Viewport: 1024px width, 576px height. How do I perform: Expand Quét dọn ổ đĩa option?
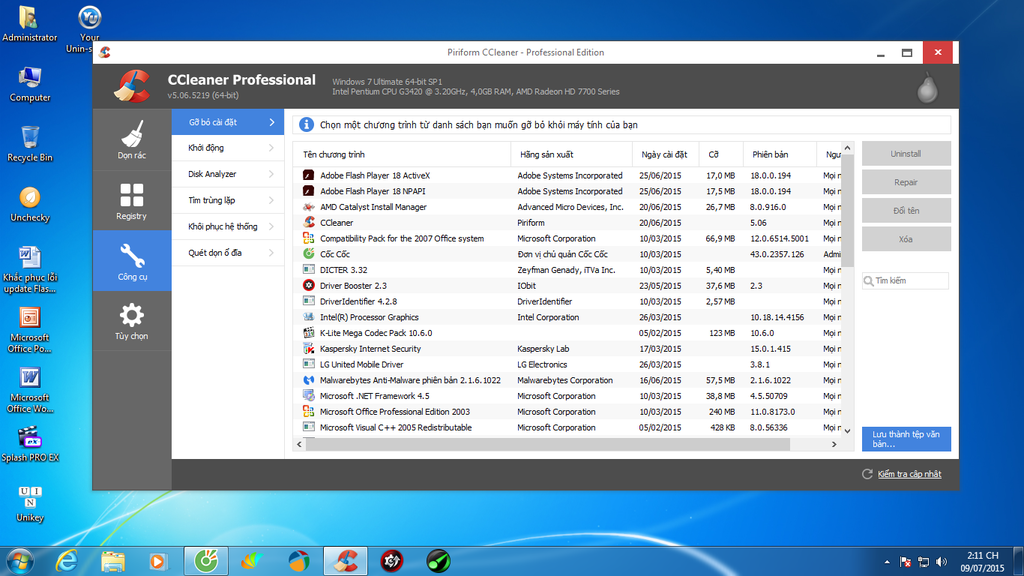[227, 253]
